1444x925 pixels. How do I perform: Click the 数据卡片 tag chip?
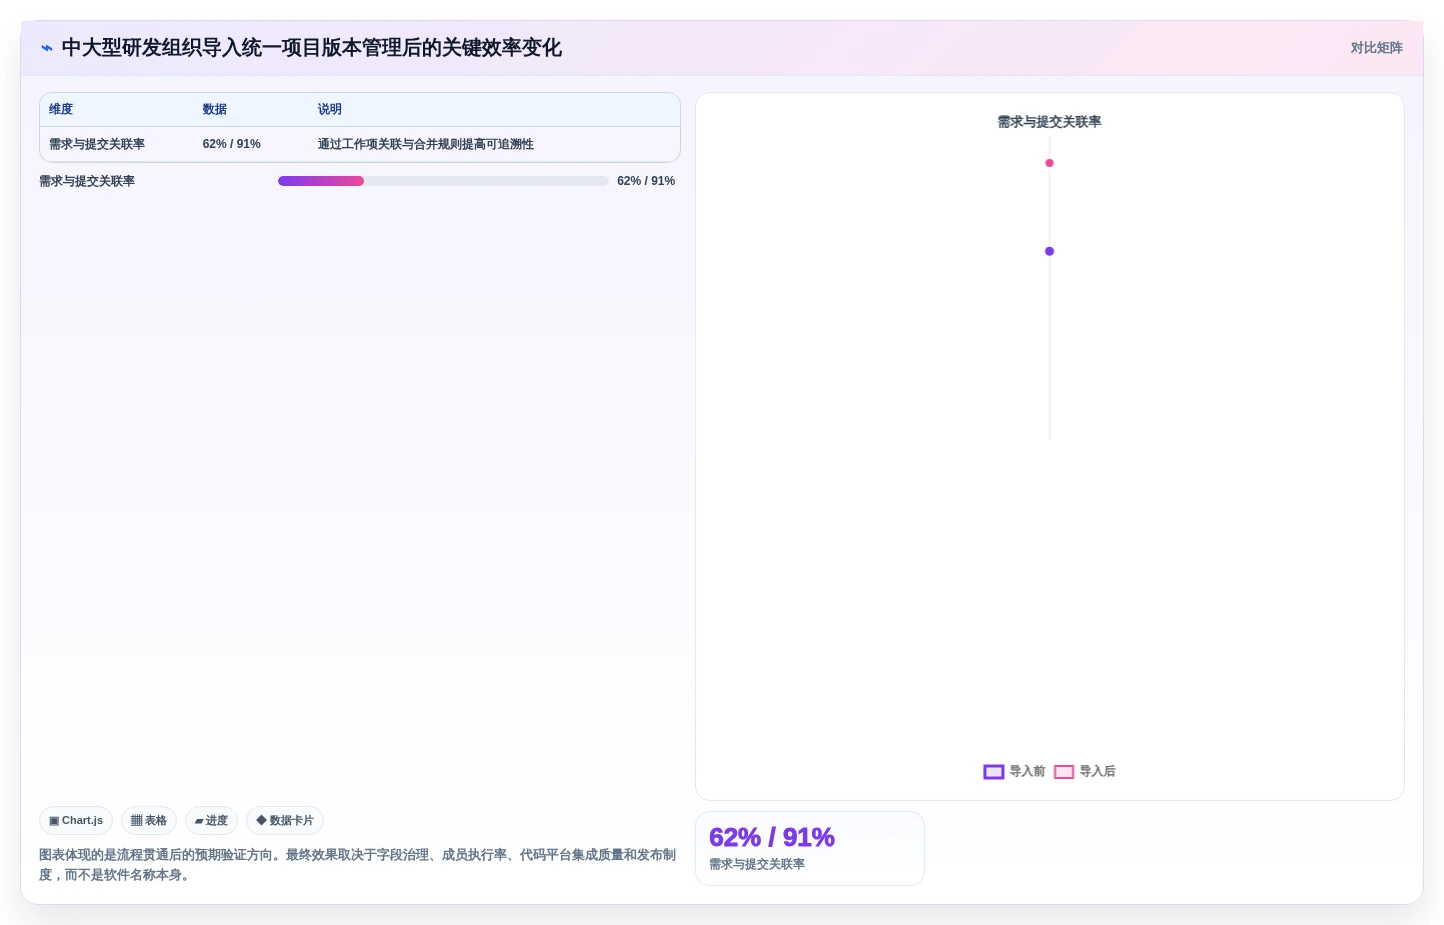(x=285, y=821)
